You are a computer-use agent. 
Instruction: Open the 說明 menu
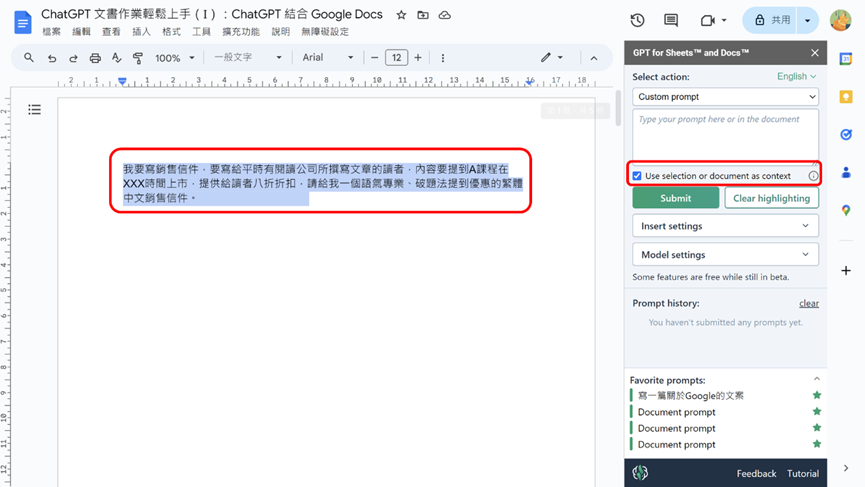click(280, 32)
